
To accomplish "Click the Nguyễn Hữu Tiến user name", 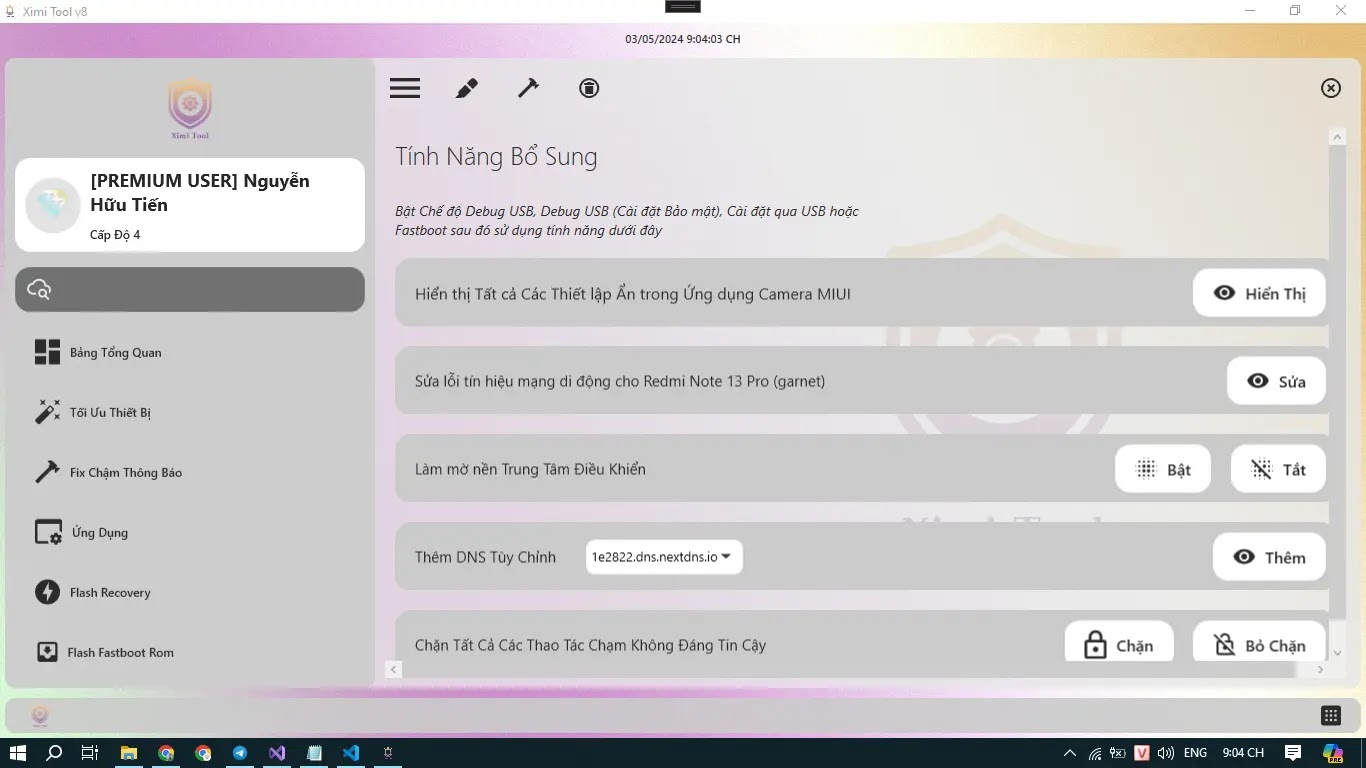I will point(200,193).
